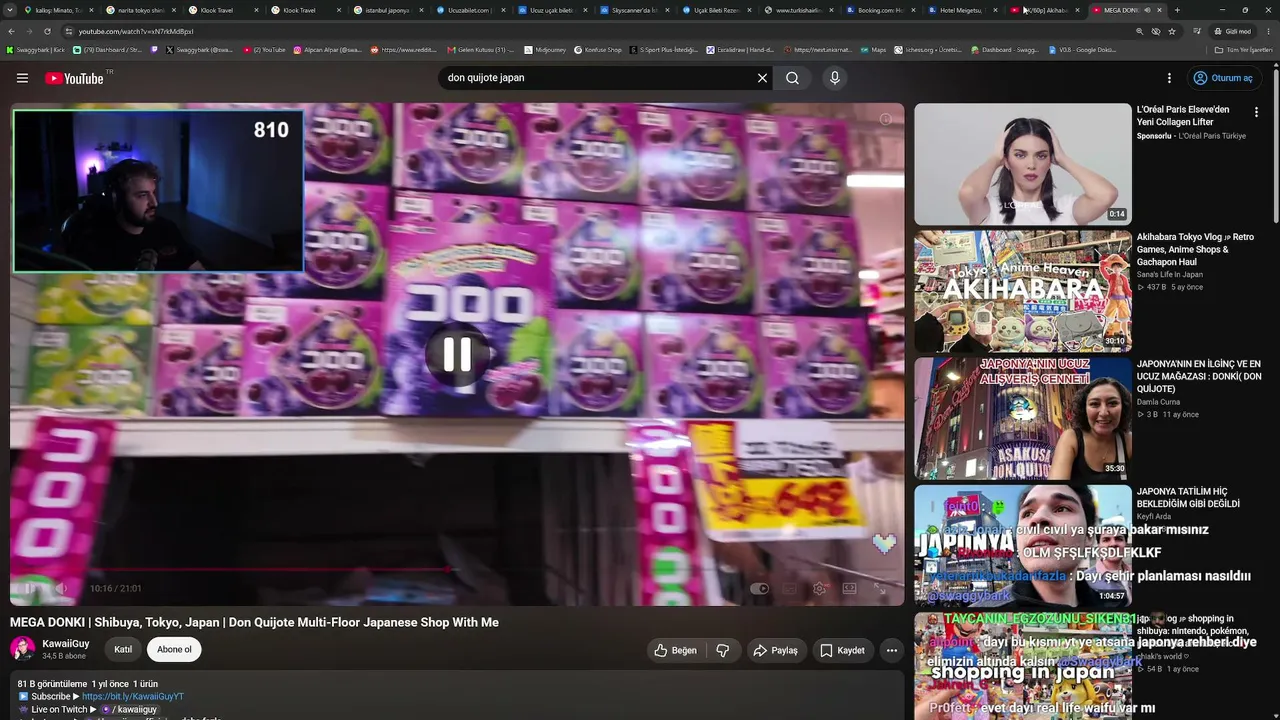Image resolution: width=1280 pixels, height=720 pixels.
Task: Pause playback from the player control bar
Action: tap(30, 588)
